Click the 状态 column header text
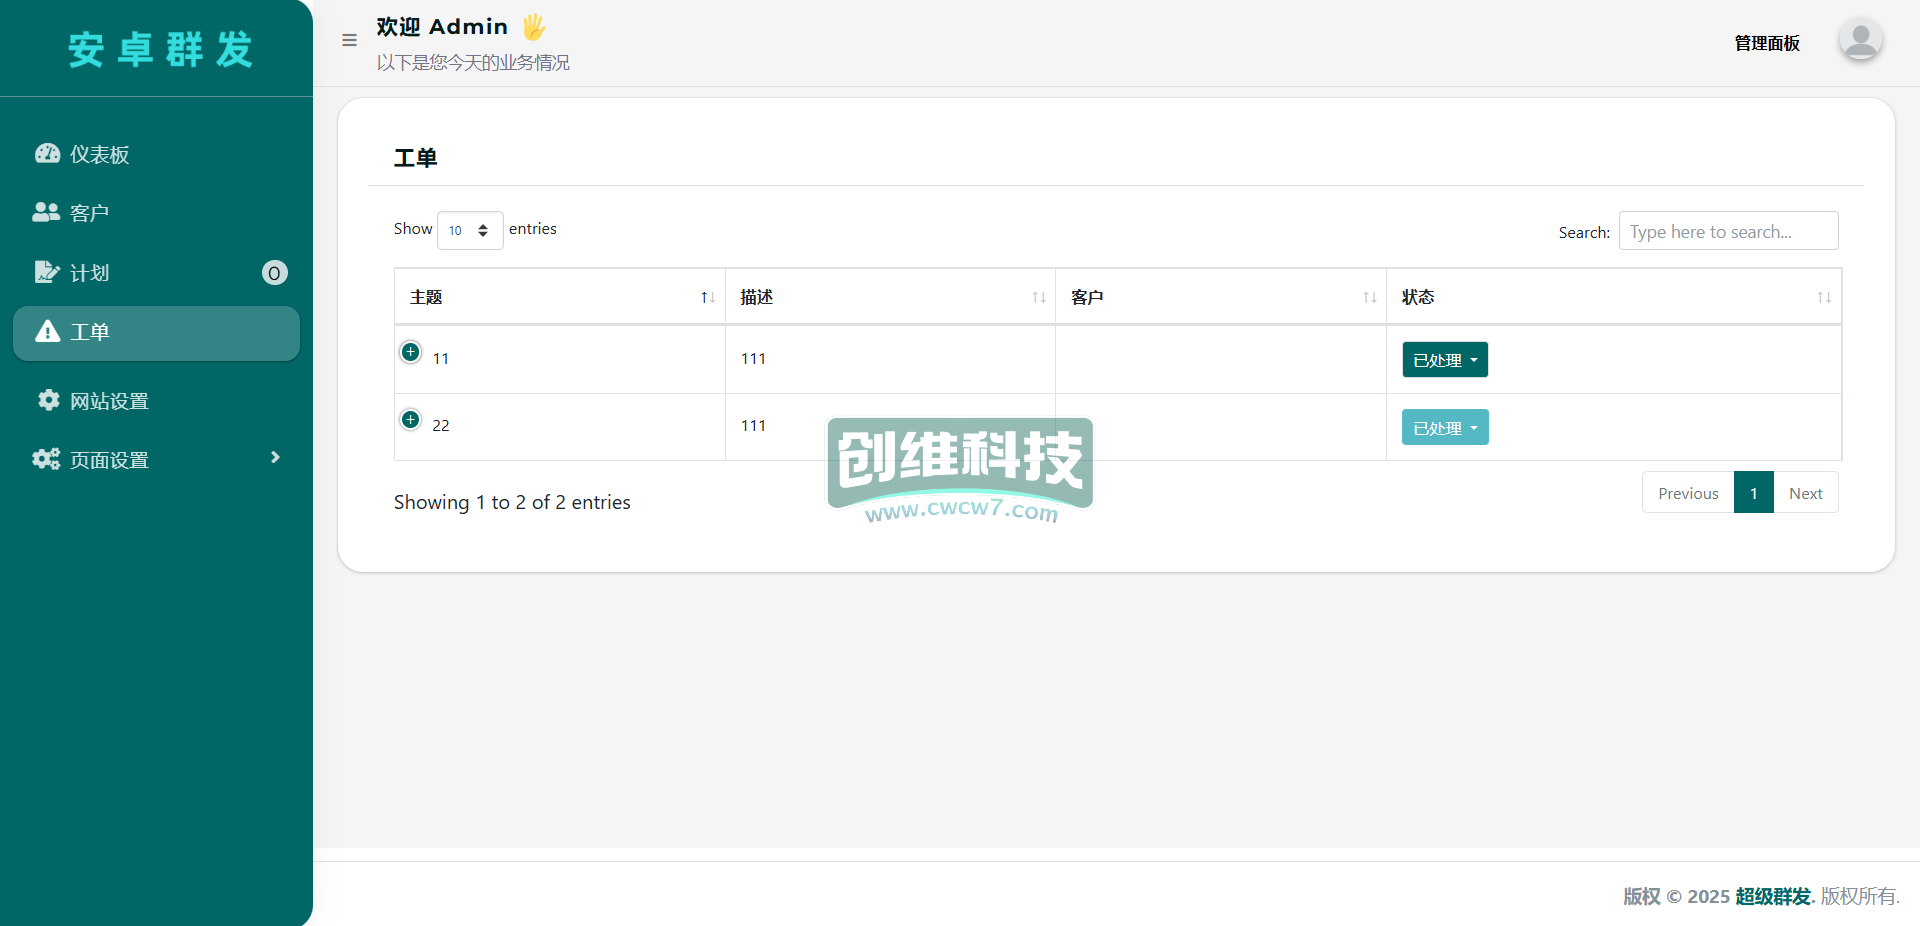The width and height of the screenshot is (1920, 926). coord(1418,297)
